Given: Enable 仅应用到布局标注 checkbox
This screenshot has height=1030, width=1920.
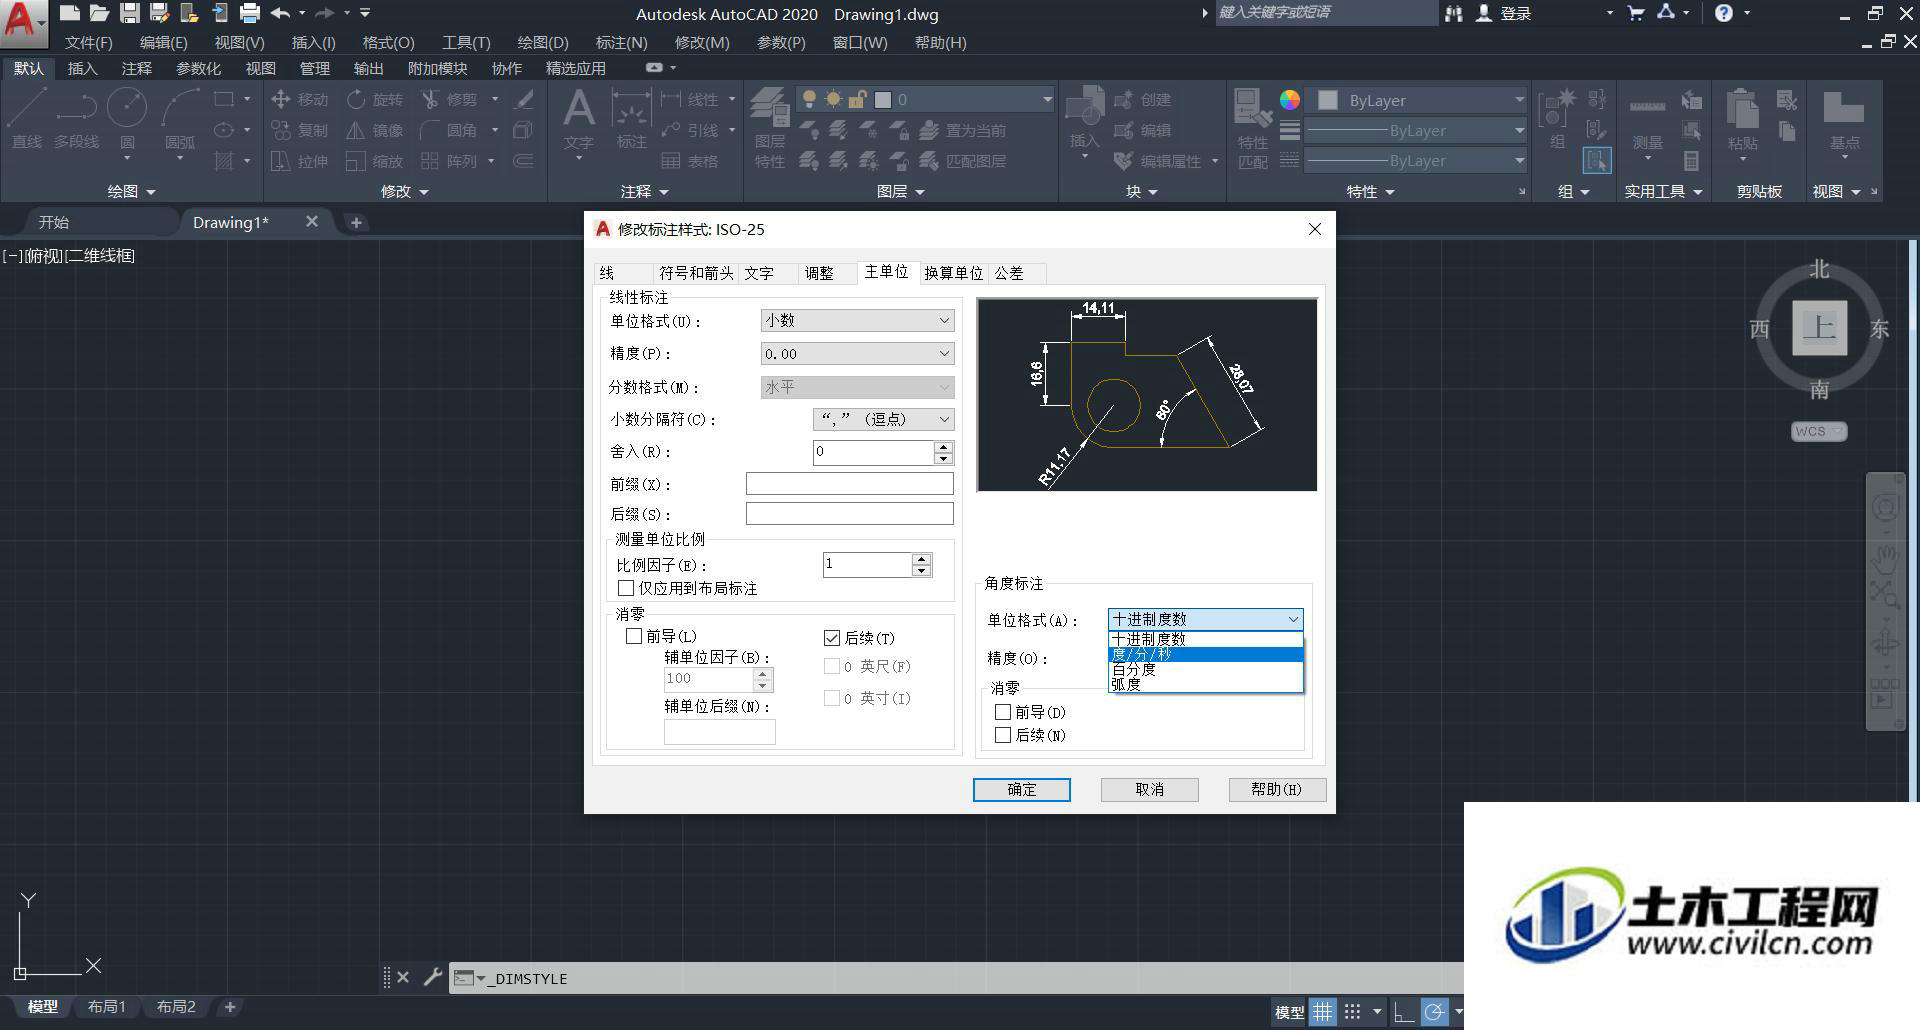Looking at the screenshot, I should [x=626, y=588].
